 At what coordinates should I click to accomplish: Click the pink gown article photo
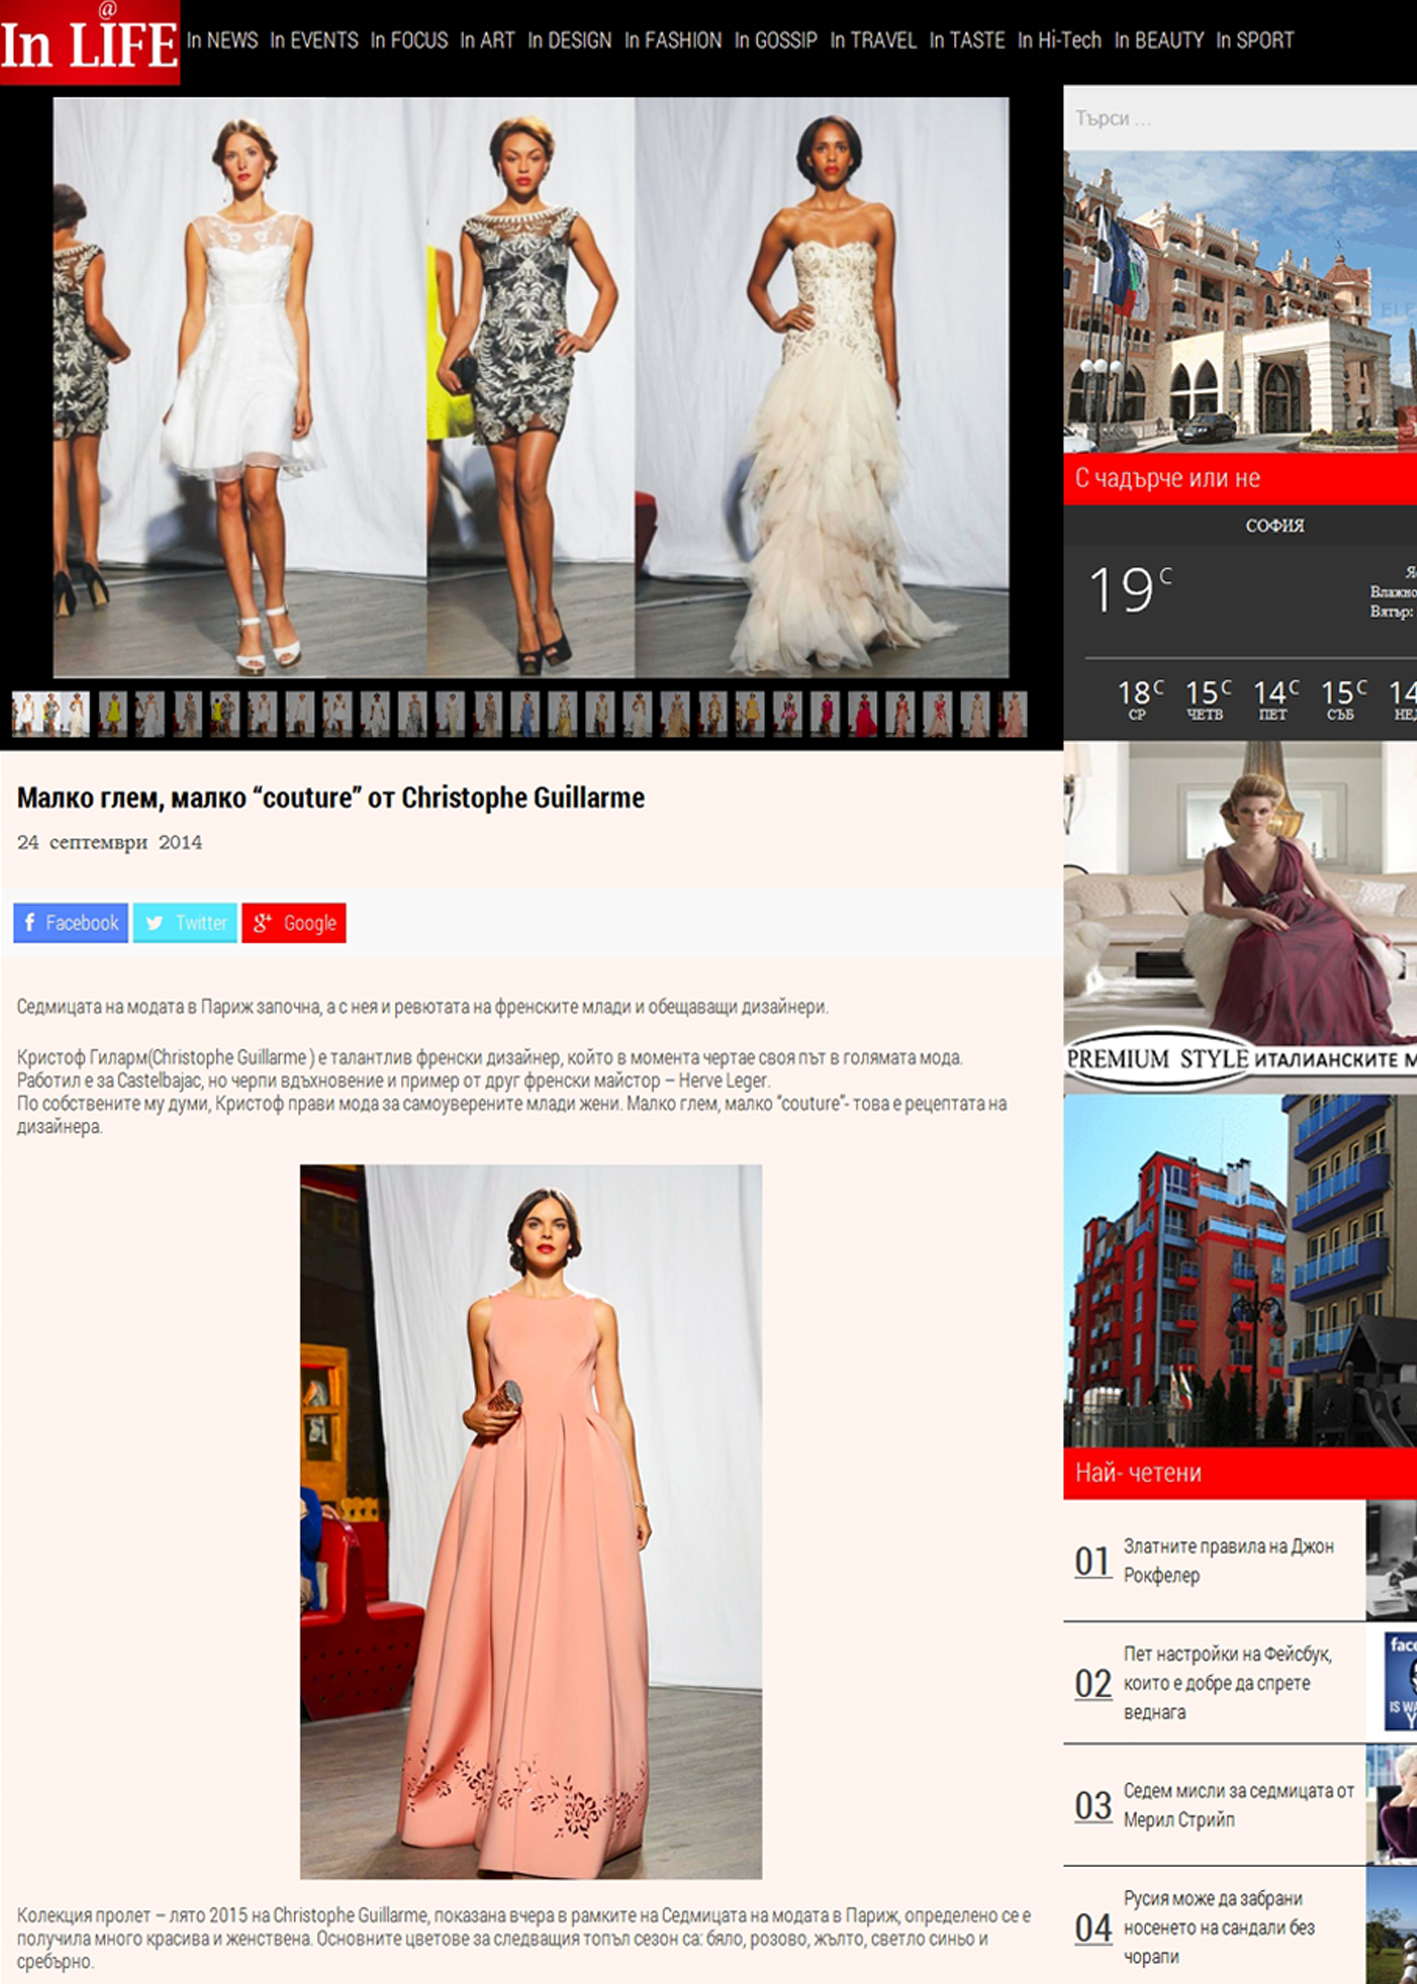tap(531, 1520)
